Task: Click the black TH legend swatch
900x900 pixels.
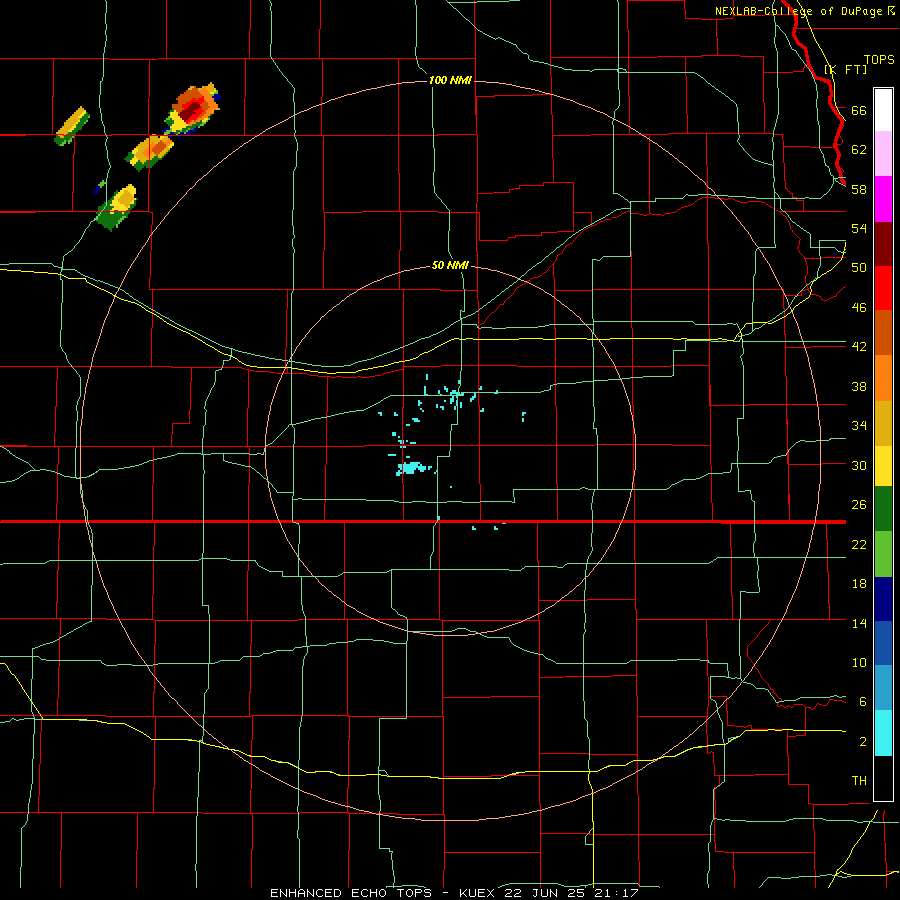Action: (883, 778)
